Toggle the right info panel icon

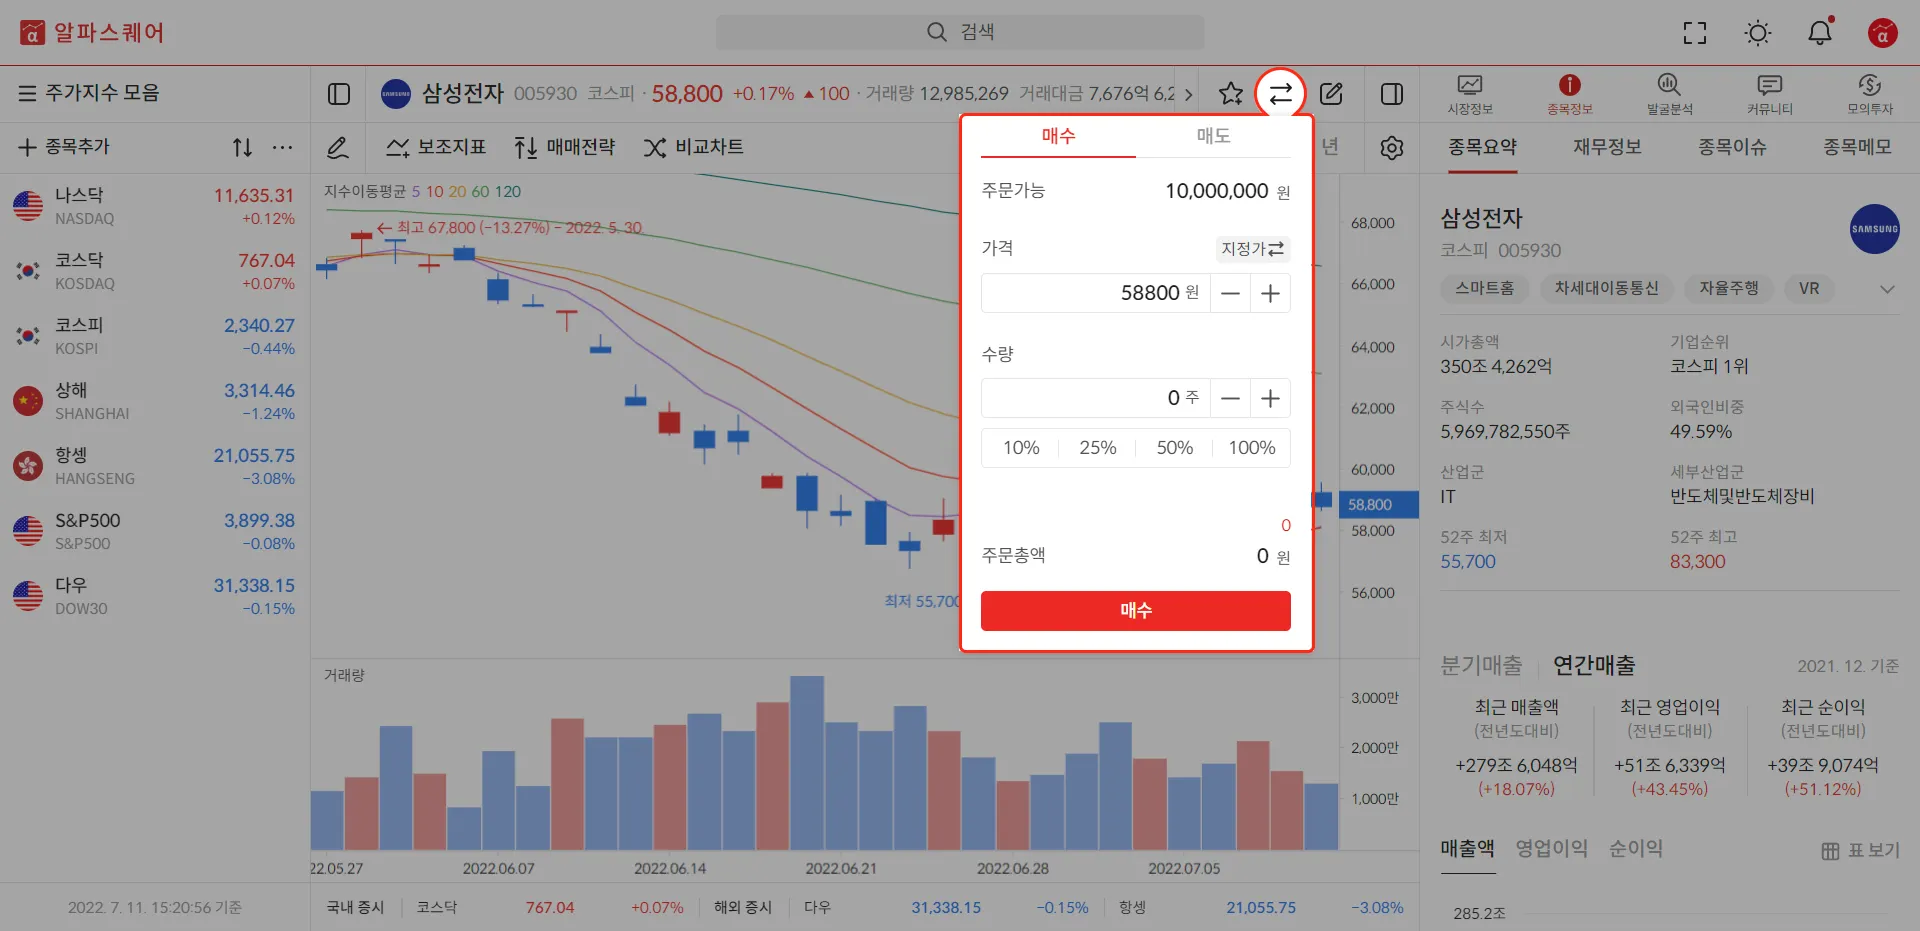coord(1392,94)
